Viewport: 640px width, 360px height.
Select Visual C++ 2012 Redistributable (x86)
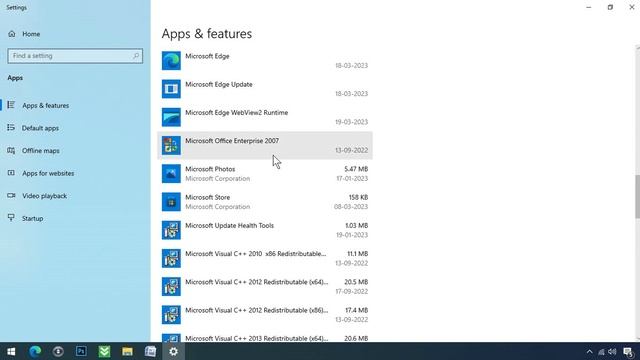(x=264, y=315)
